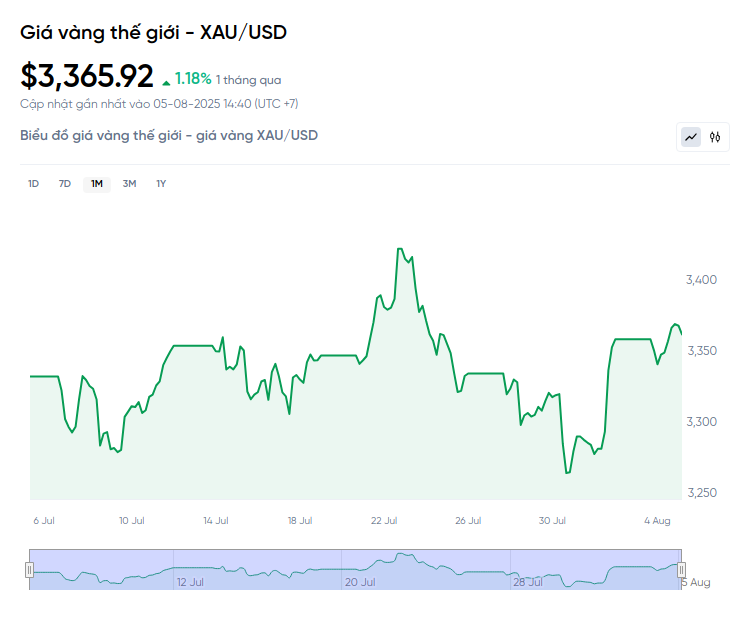Click the range navigator near 12 Jul

pos(190,569)
